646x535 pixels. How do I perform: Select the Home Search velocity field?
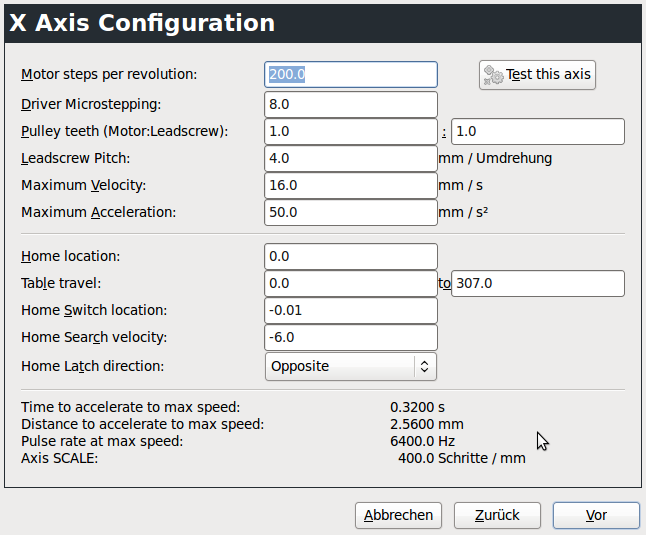coord(351,338)
